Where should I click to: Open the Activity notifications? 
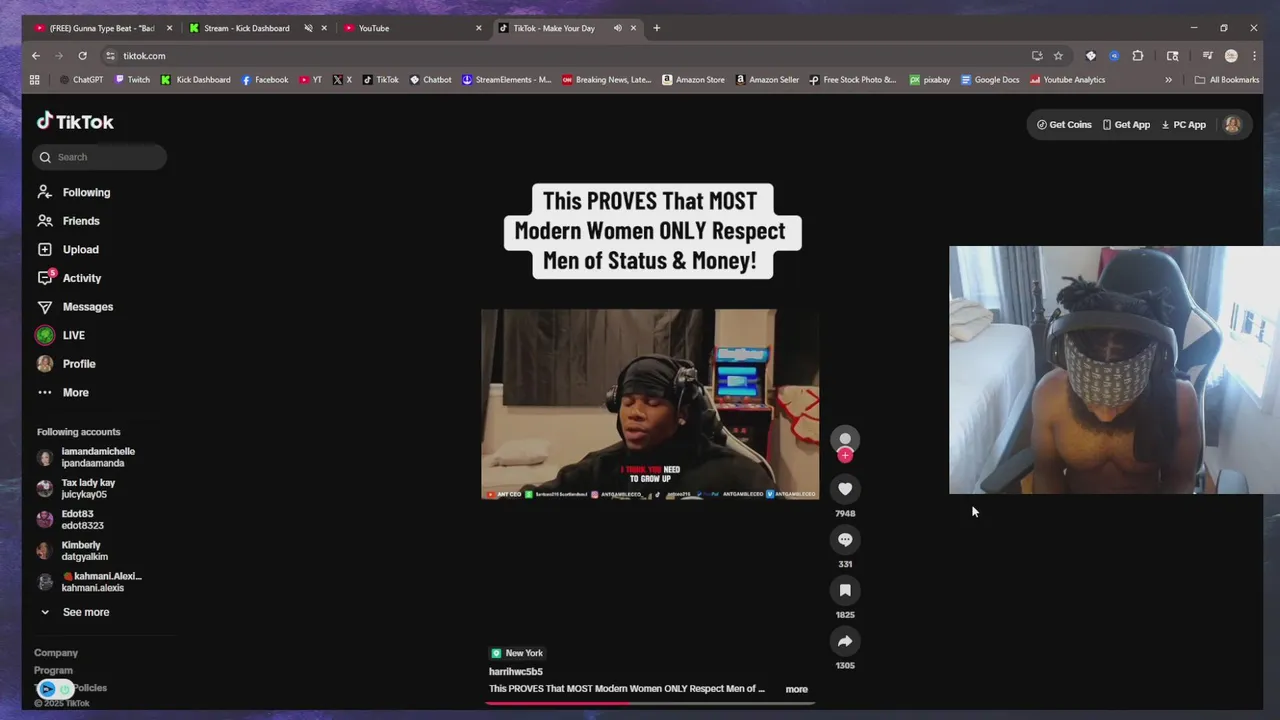[69, 278]
